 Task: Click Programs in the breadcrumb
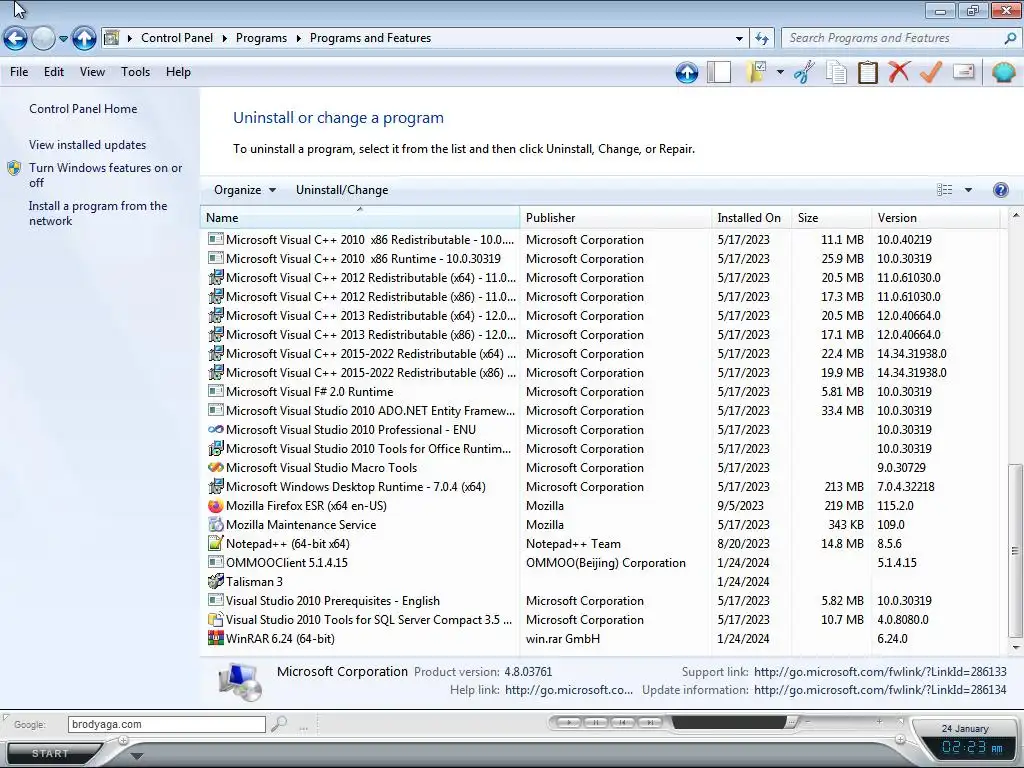click(261, 39)
